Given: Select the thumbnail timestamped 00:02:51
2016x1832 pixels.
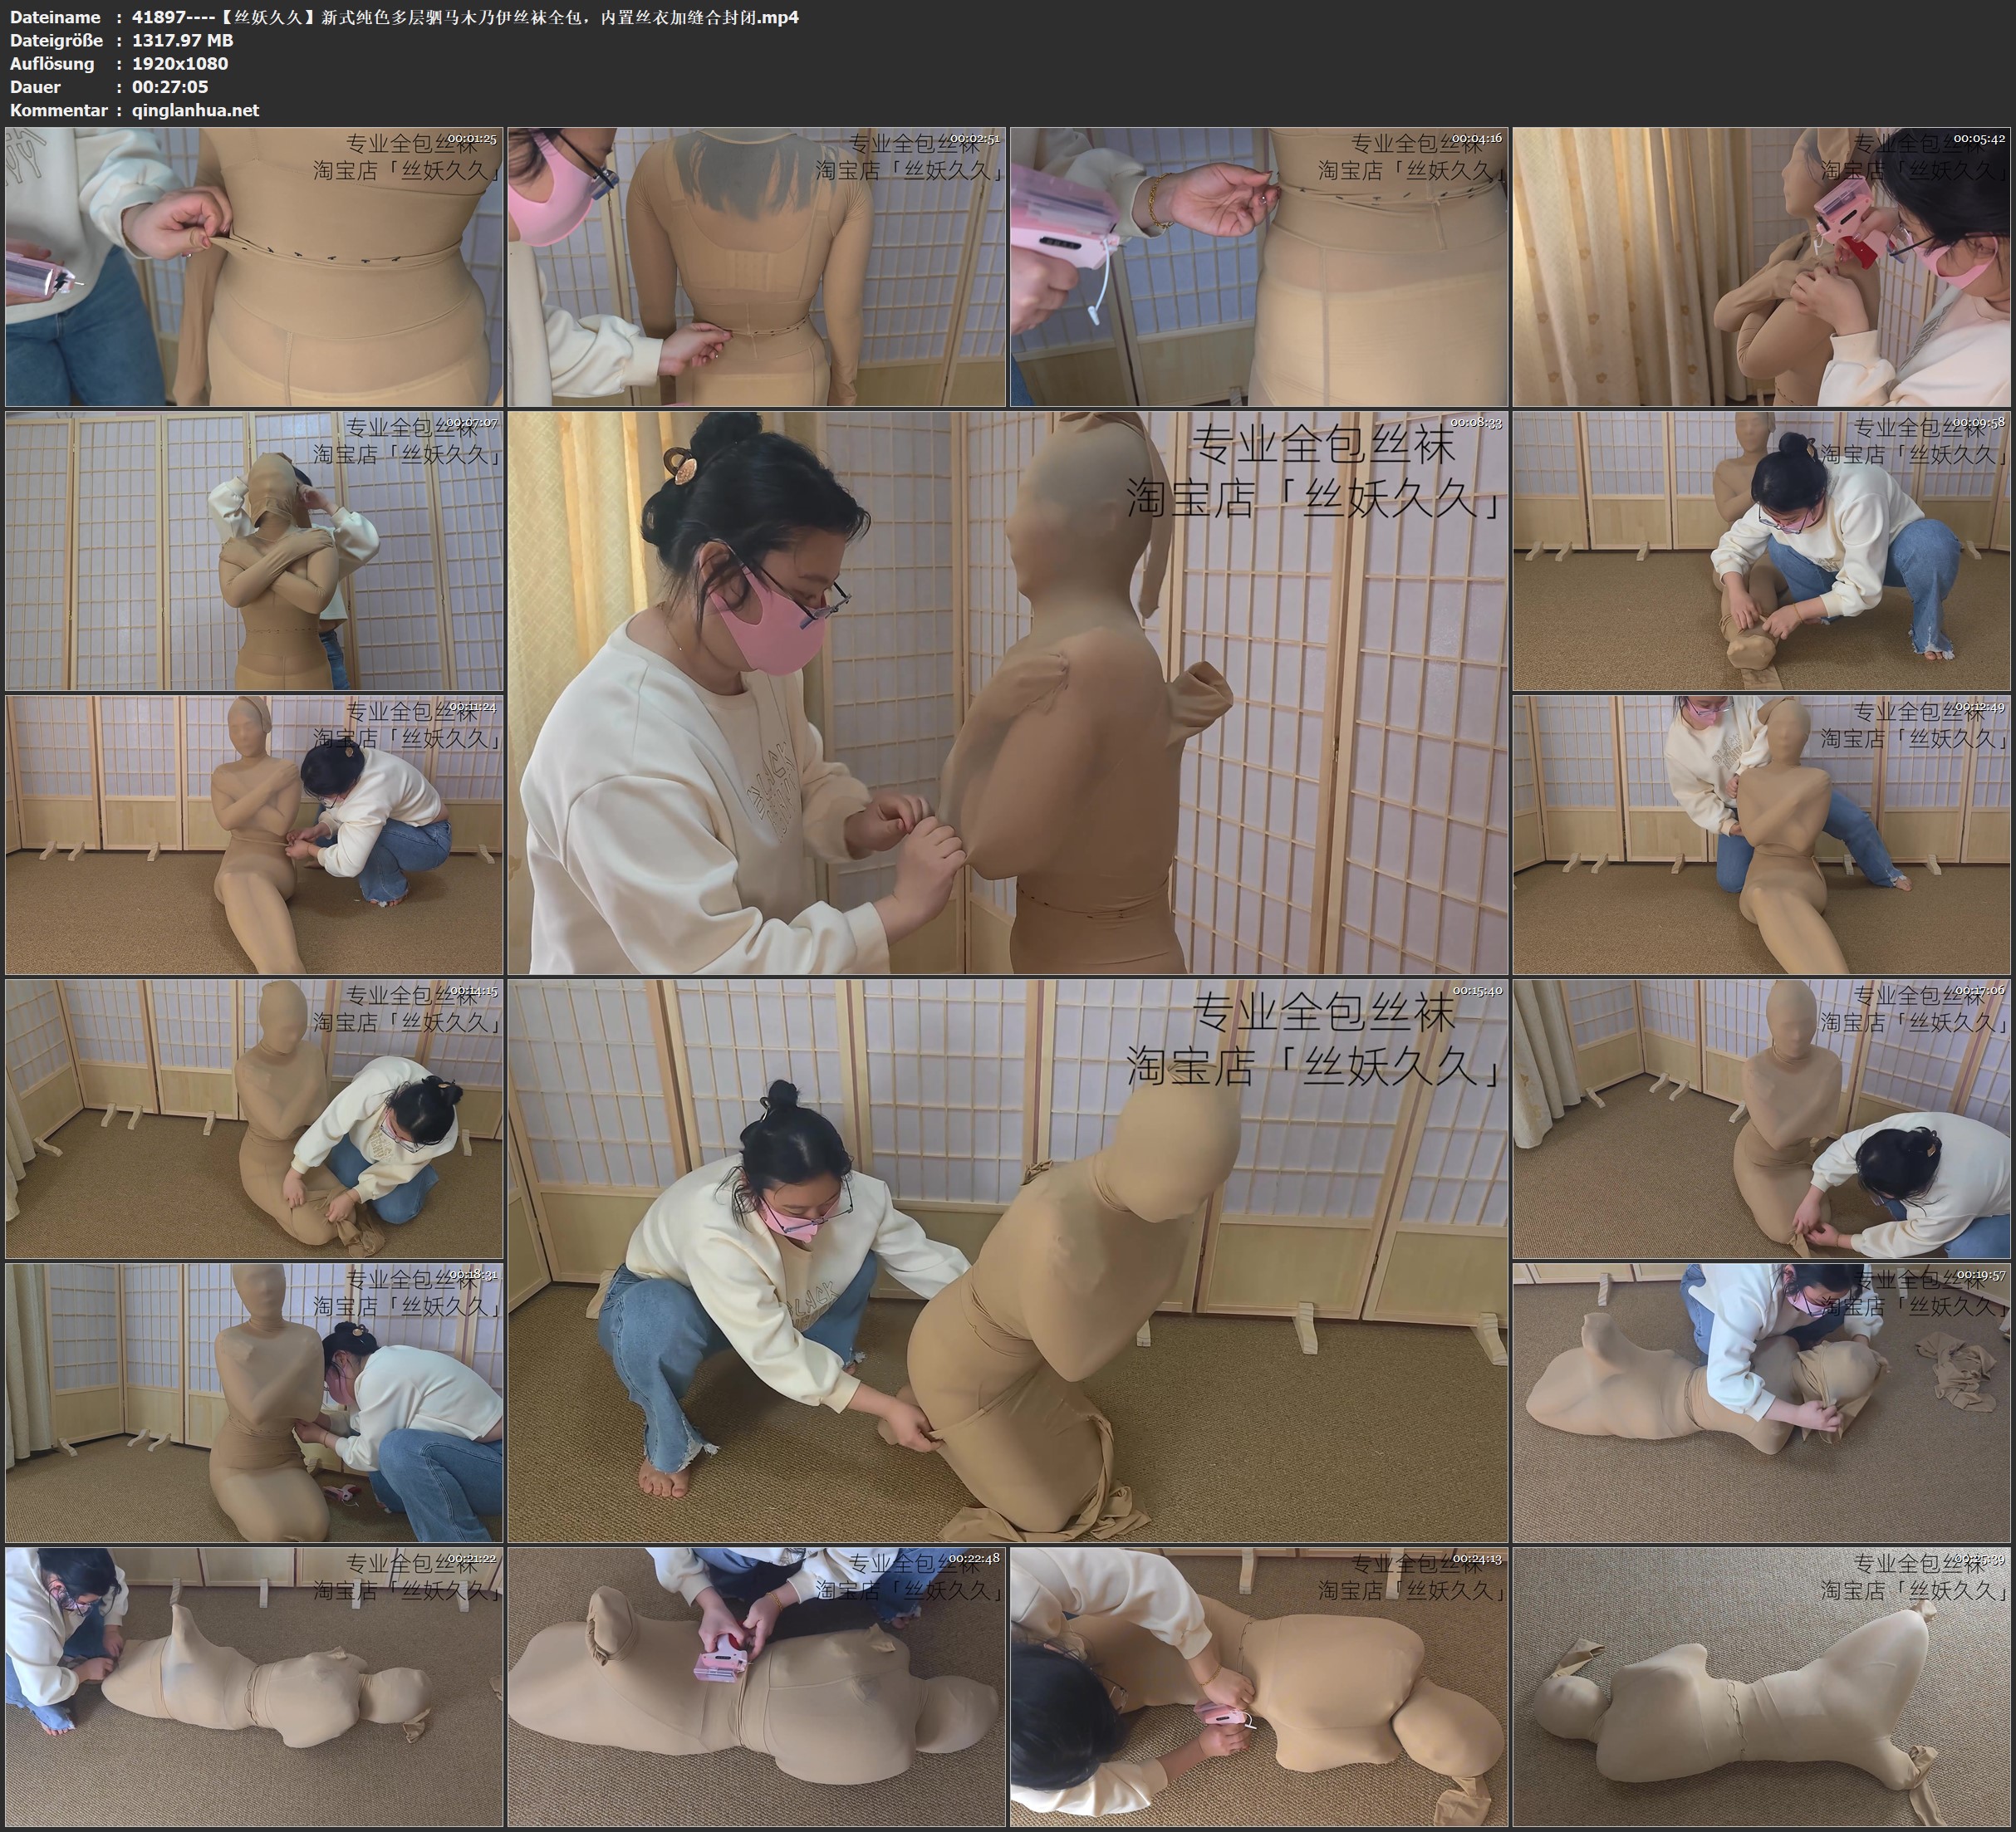Looking at the screenshot, I should click(757, 267).
